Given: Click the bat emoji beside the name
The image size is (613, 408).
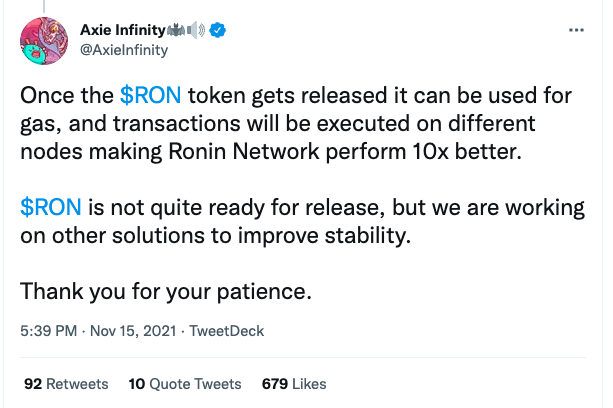Looking at the screenshot, I should point(176,30).
